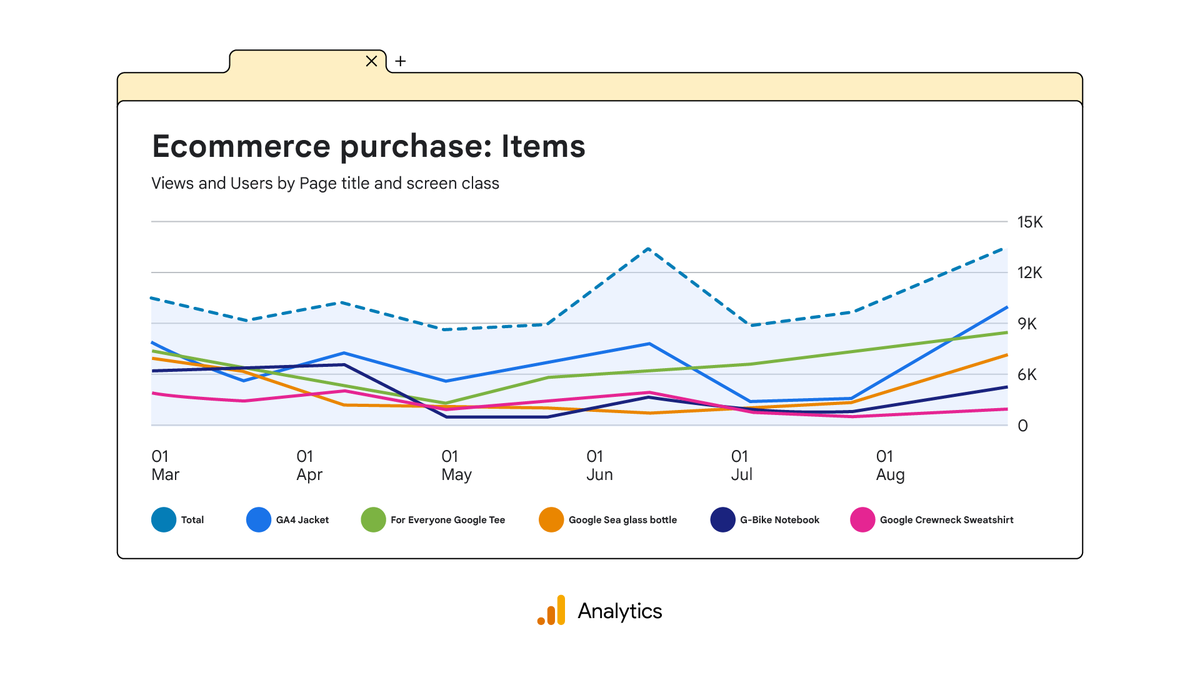Click the 0 y-axis label
The width and height of the screenshot is (1200, 675).
pos(1021,426)
